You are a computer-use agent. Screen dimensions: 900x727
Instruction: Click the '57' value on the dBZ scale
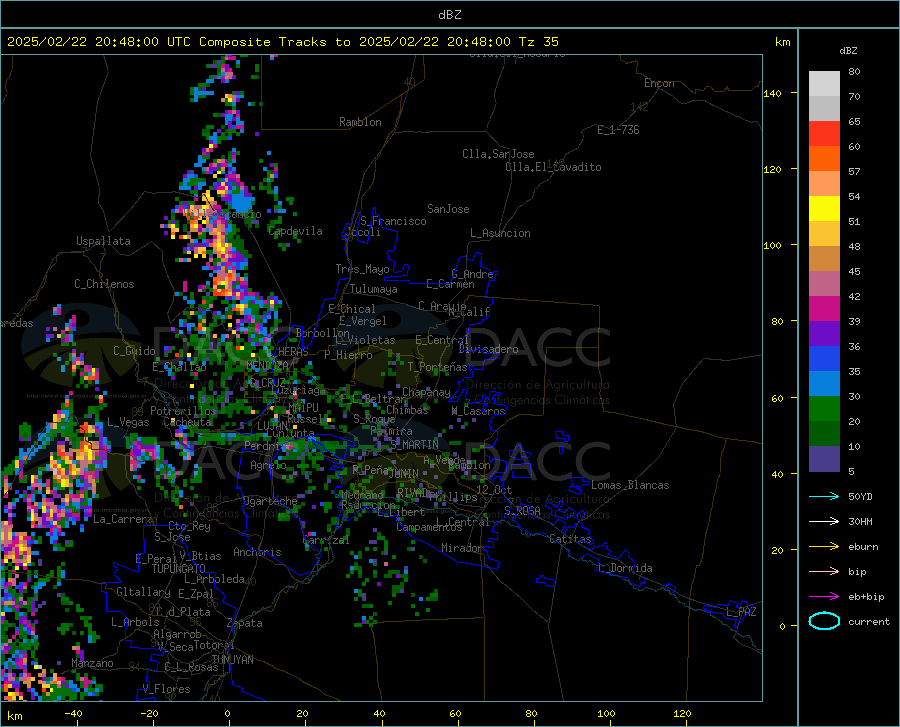tap(854, 172)
